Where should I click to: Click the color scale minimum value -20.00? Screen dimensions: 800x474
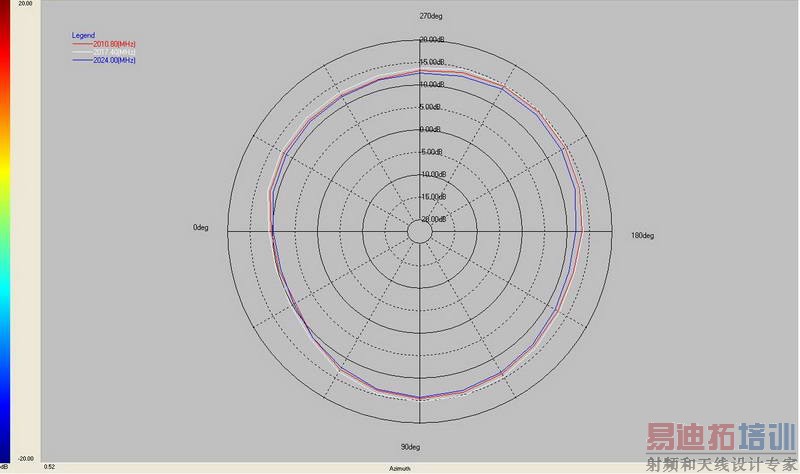point(26,458)
